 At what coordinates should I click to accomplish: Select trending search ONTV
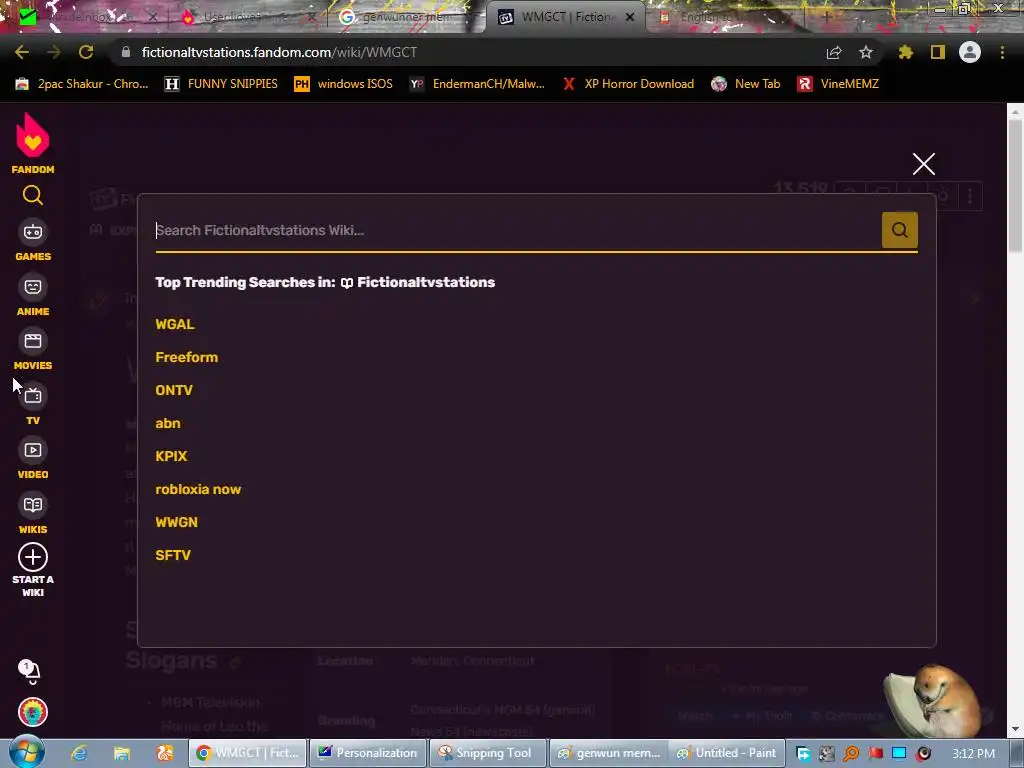[174, 390]
